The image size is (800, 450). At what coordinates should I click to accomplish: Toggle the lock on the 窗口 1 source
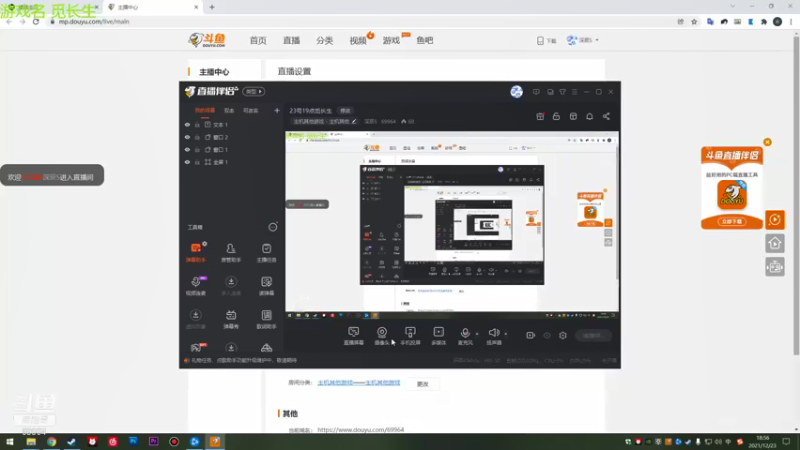pos(197,149)
